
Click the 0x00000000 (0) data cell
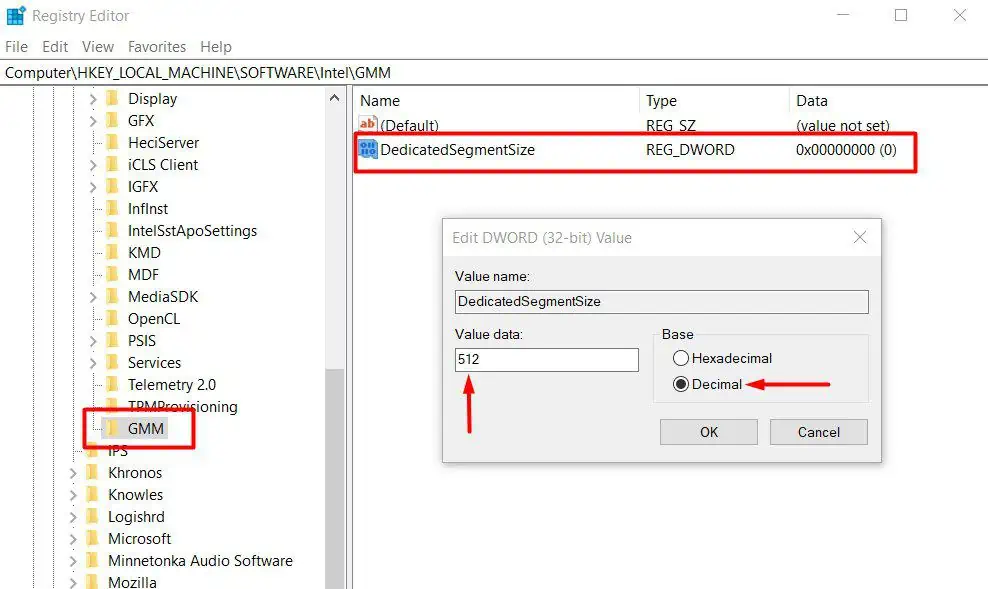(846, 150)
